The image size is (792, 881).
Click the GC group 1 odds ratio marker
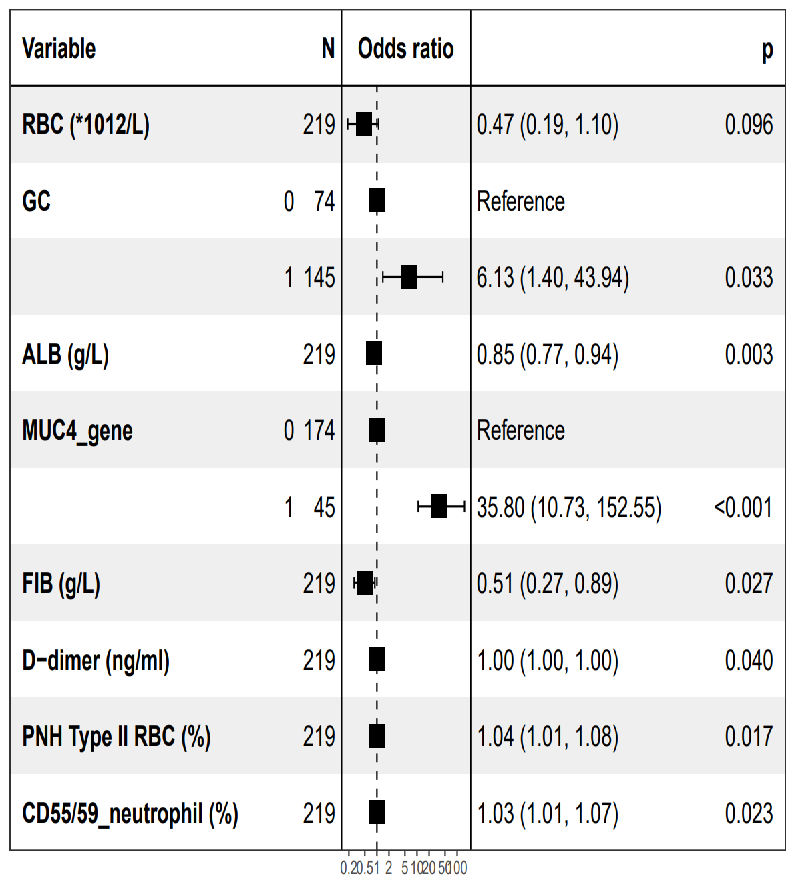coord(409,278)
